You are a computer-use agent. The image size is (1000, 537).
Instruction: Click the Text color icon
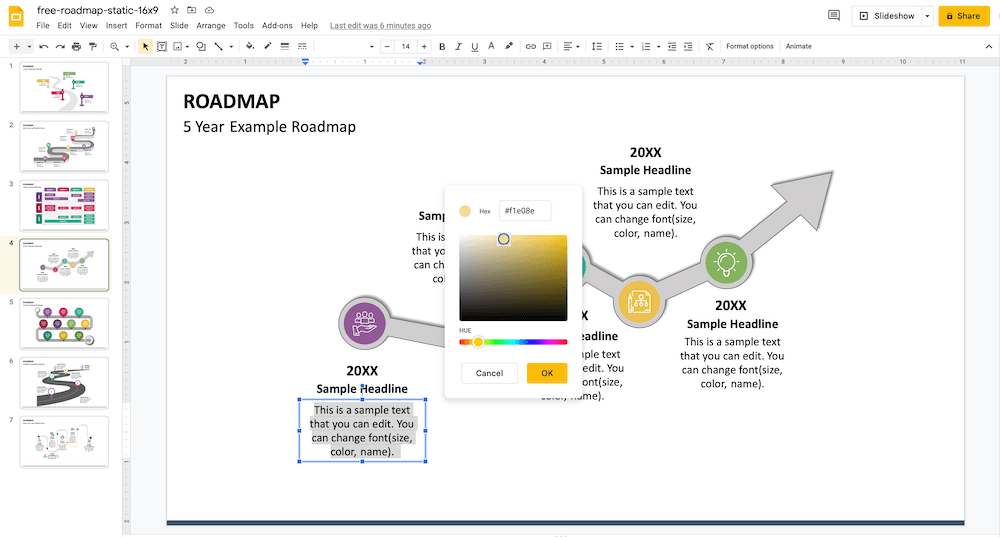491,46
